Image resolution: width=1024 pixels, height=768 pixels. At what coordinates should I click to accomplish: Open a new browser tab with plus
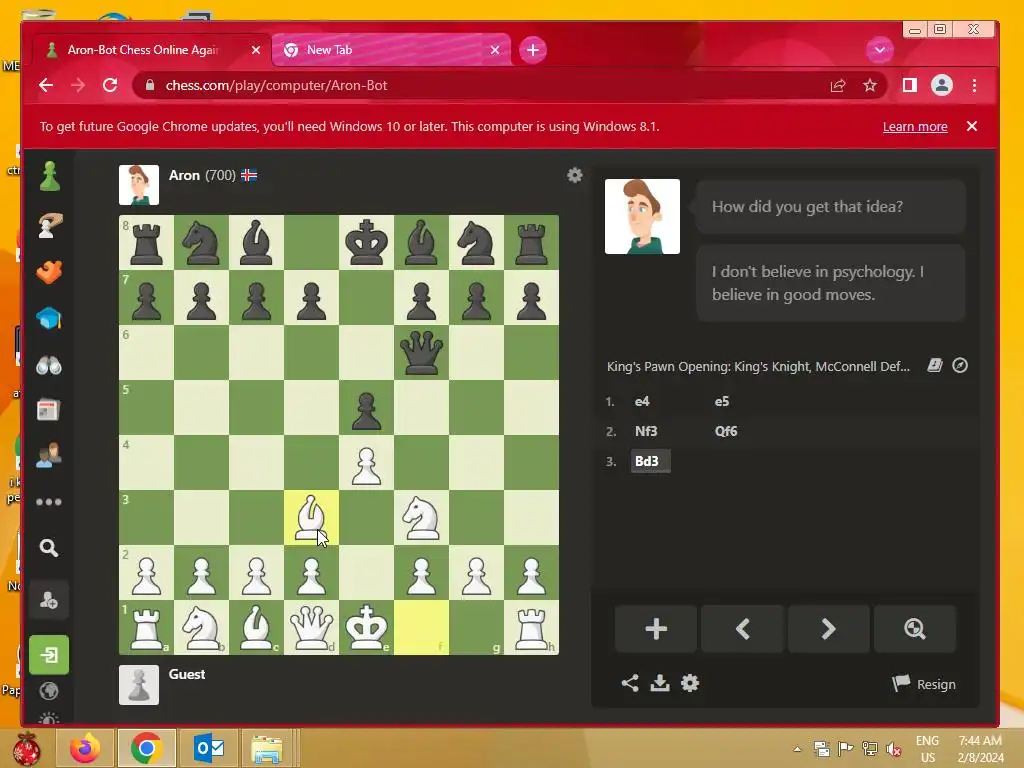[533, 50]
